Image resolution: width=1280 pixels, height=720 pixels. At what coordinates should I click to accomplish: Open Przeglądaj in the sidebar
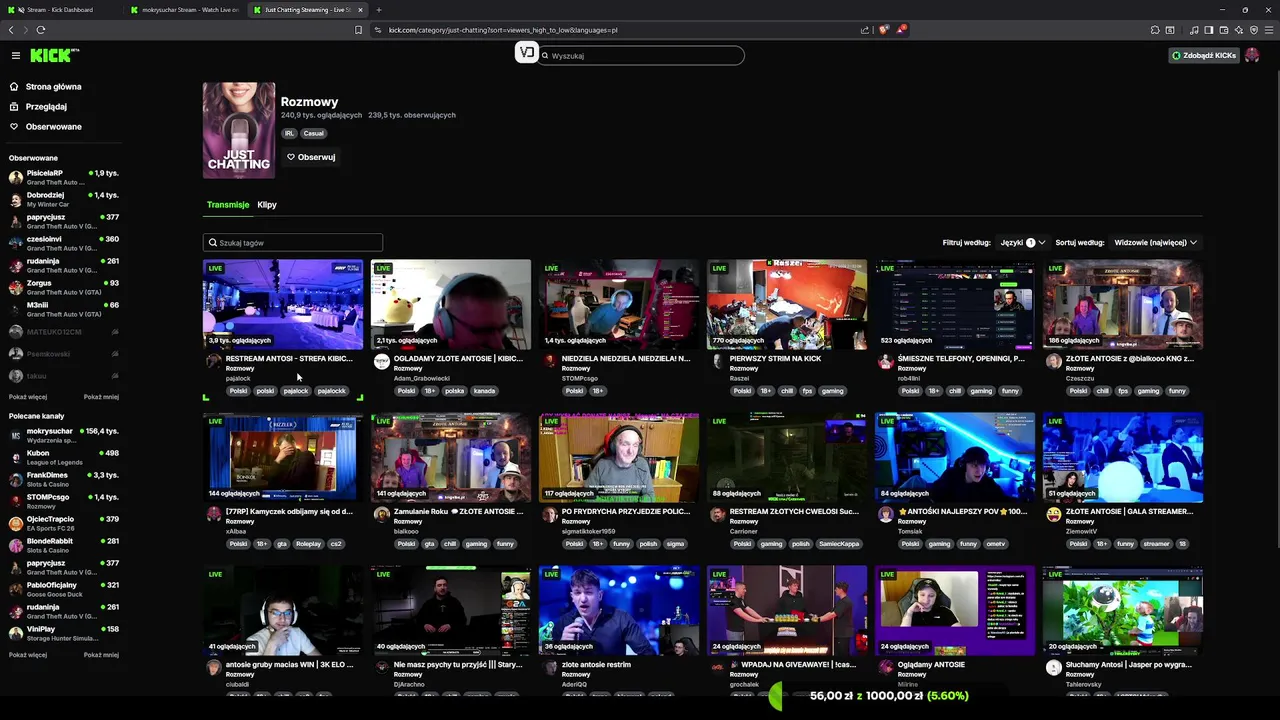(x=46, y=107)
